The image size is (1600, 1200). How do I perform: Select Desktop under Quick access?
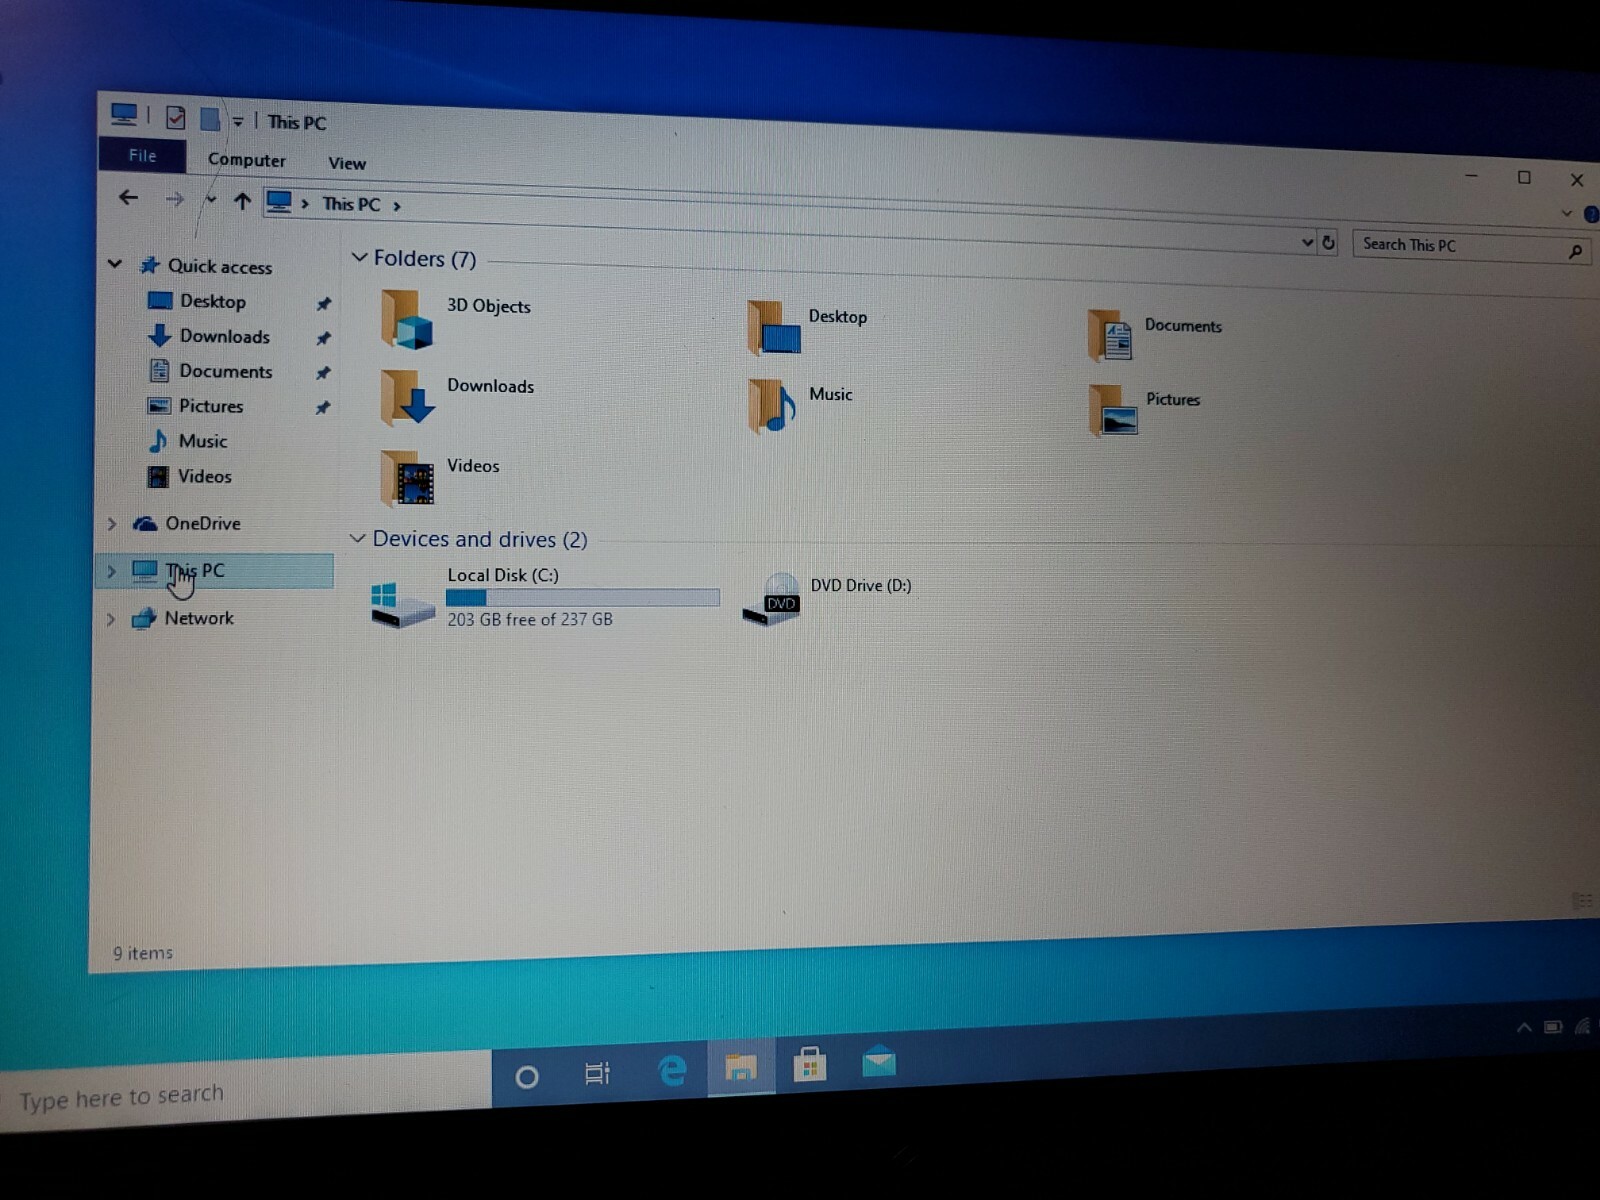212,301
